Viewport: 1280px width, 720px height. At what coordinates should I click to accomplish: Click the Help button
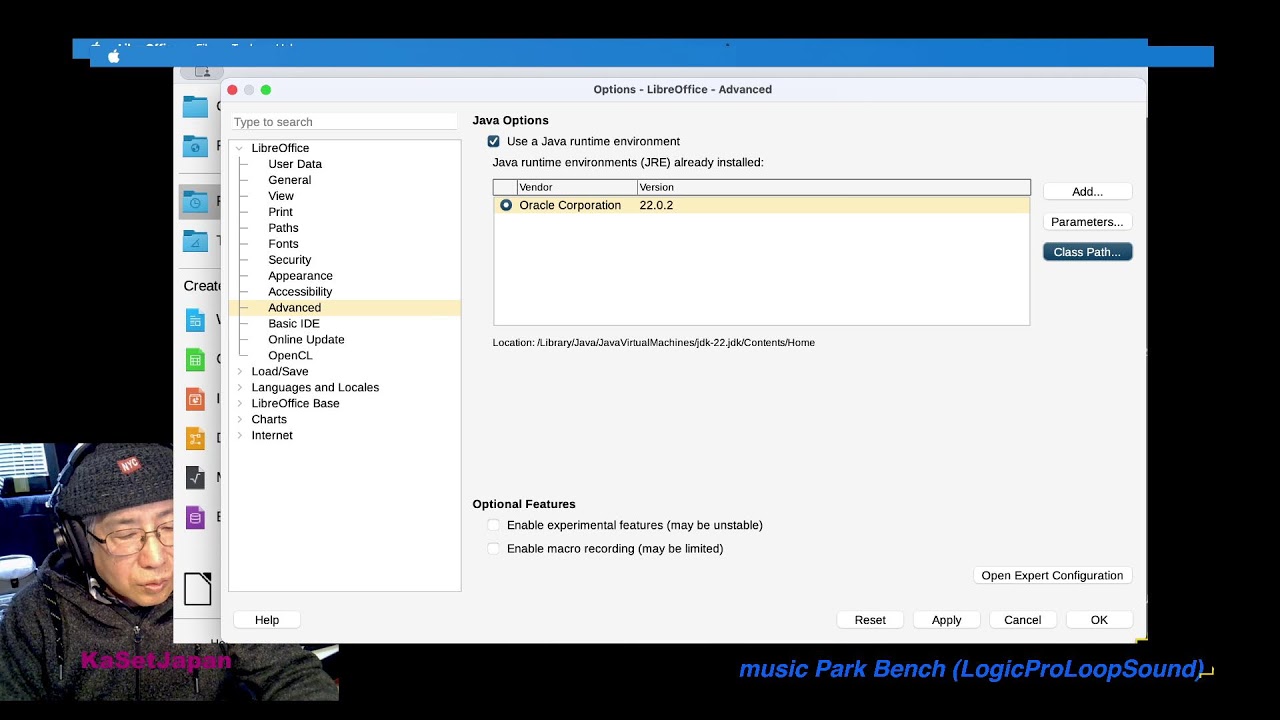coord(267,620)
